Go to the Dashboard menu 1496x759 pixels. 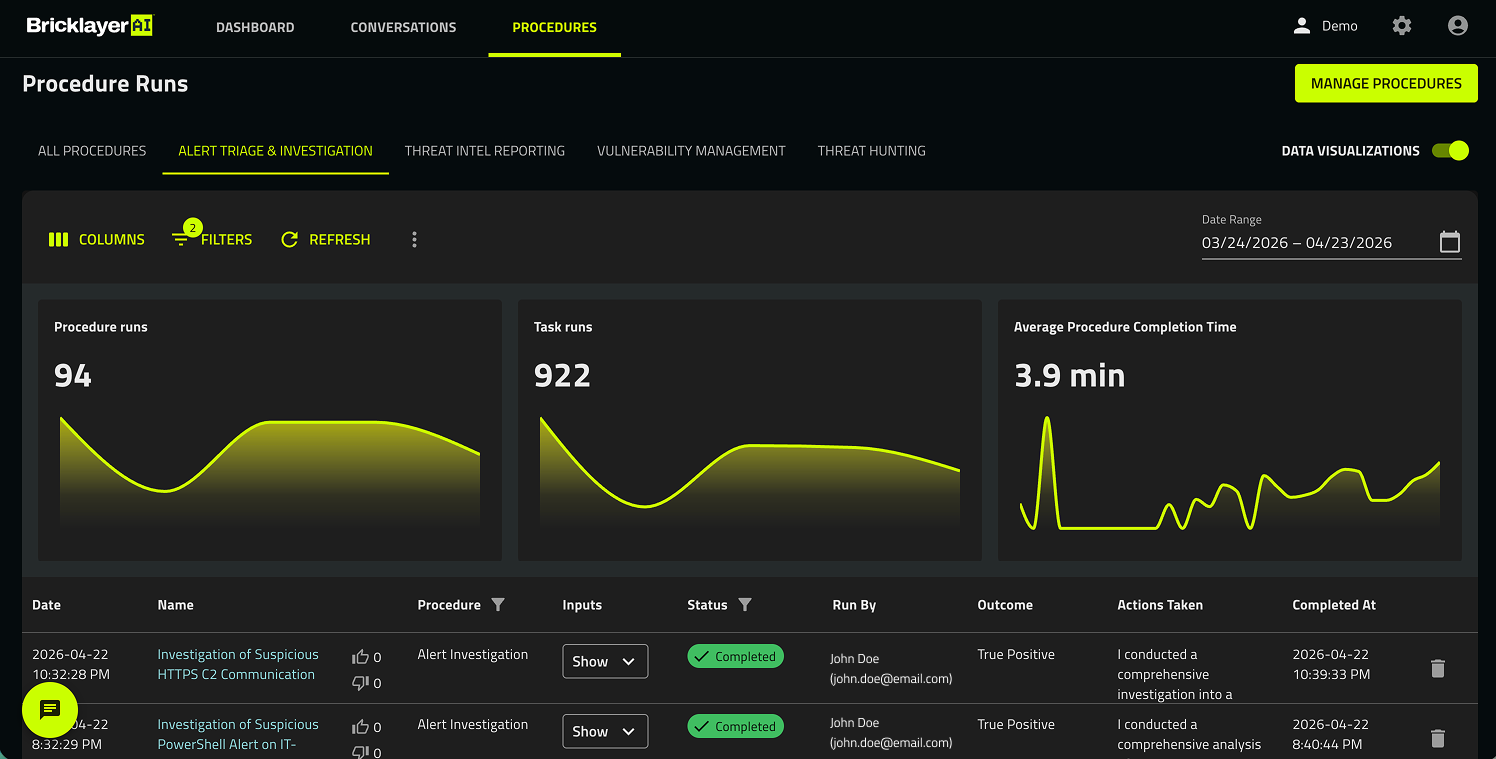pos(255,27)
